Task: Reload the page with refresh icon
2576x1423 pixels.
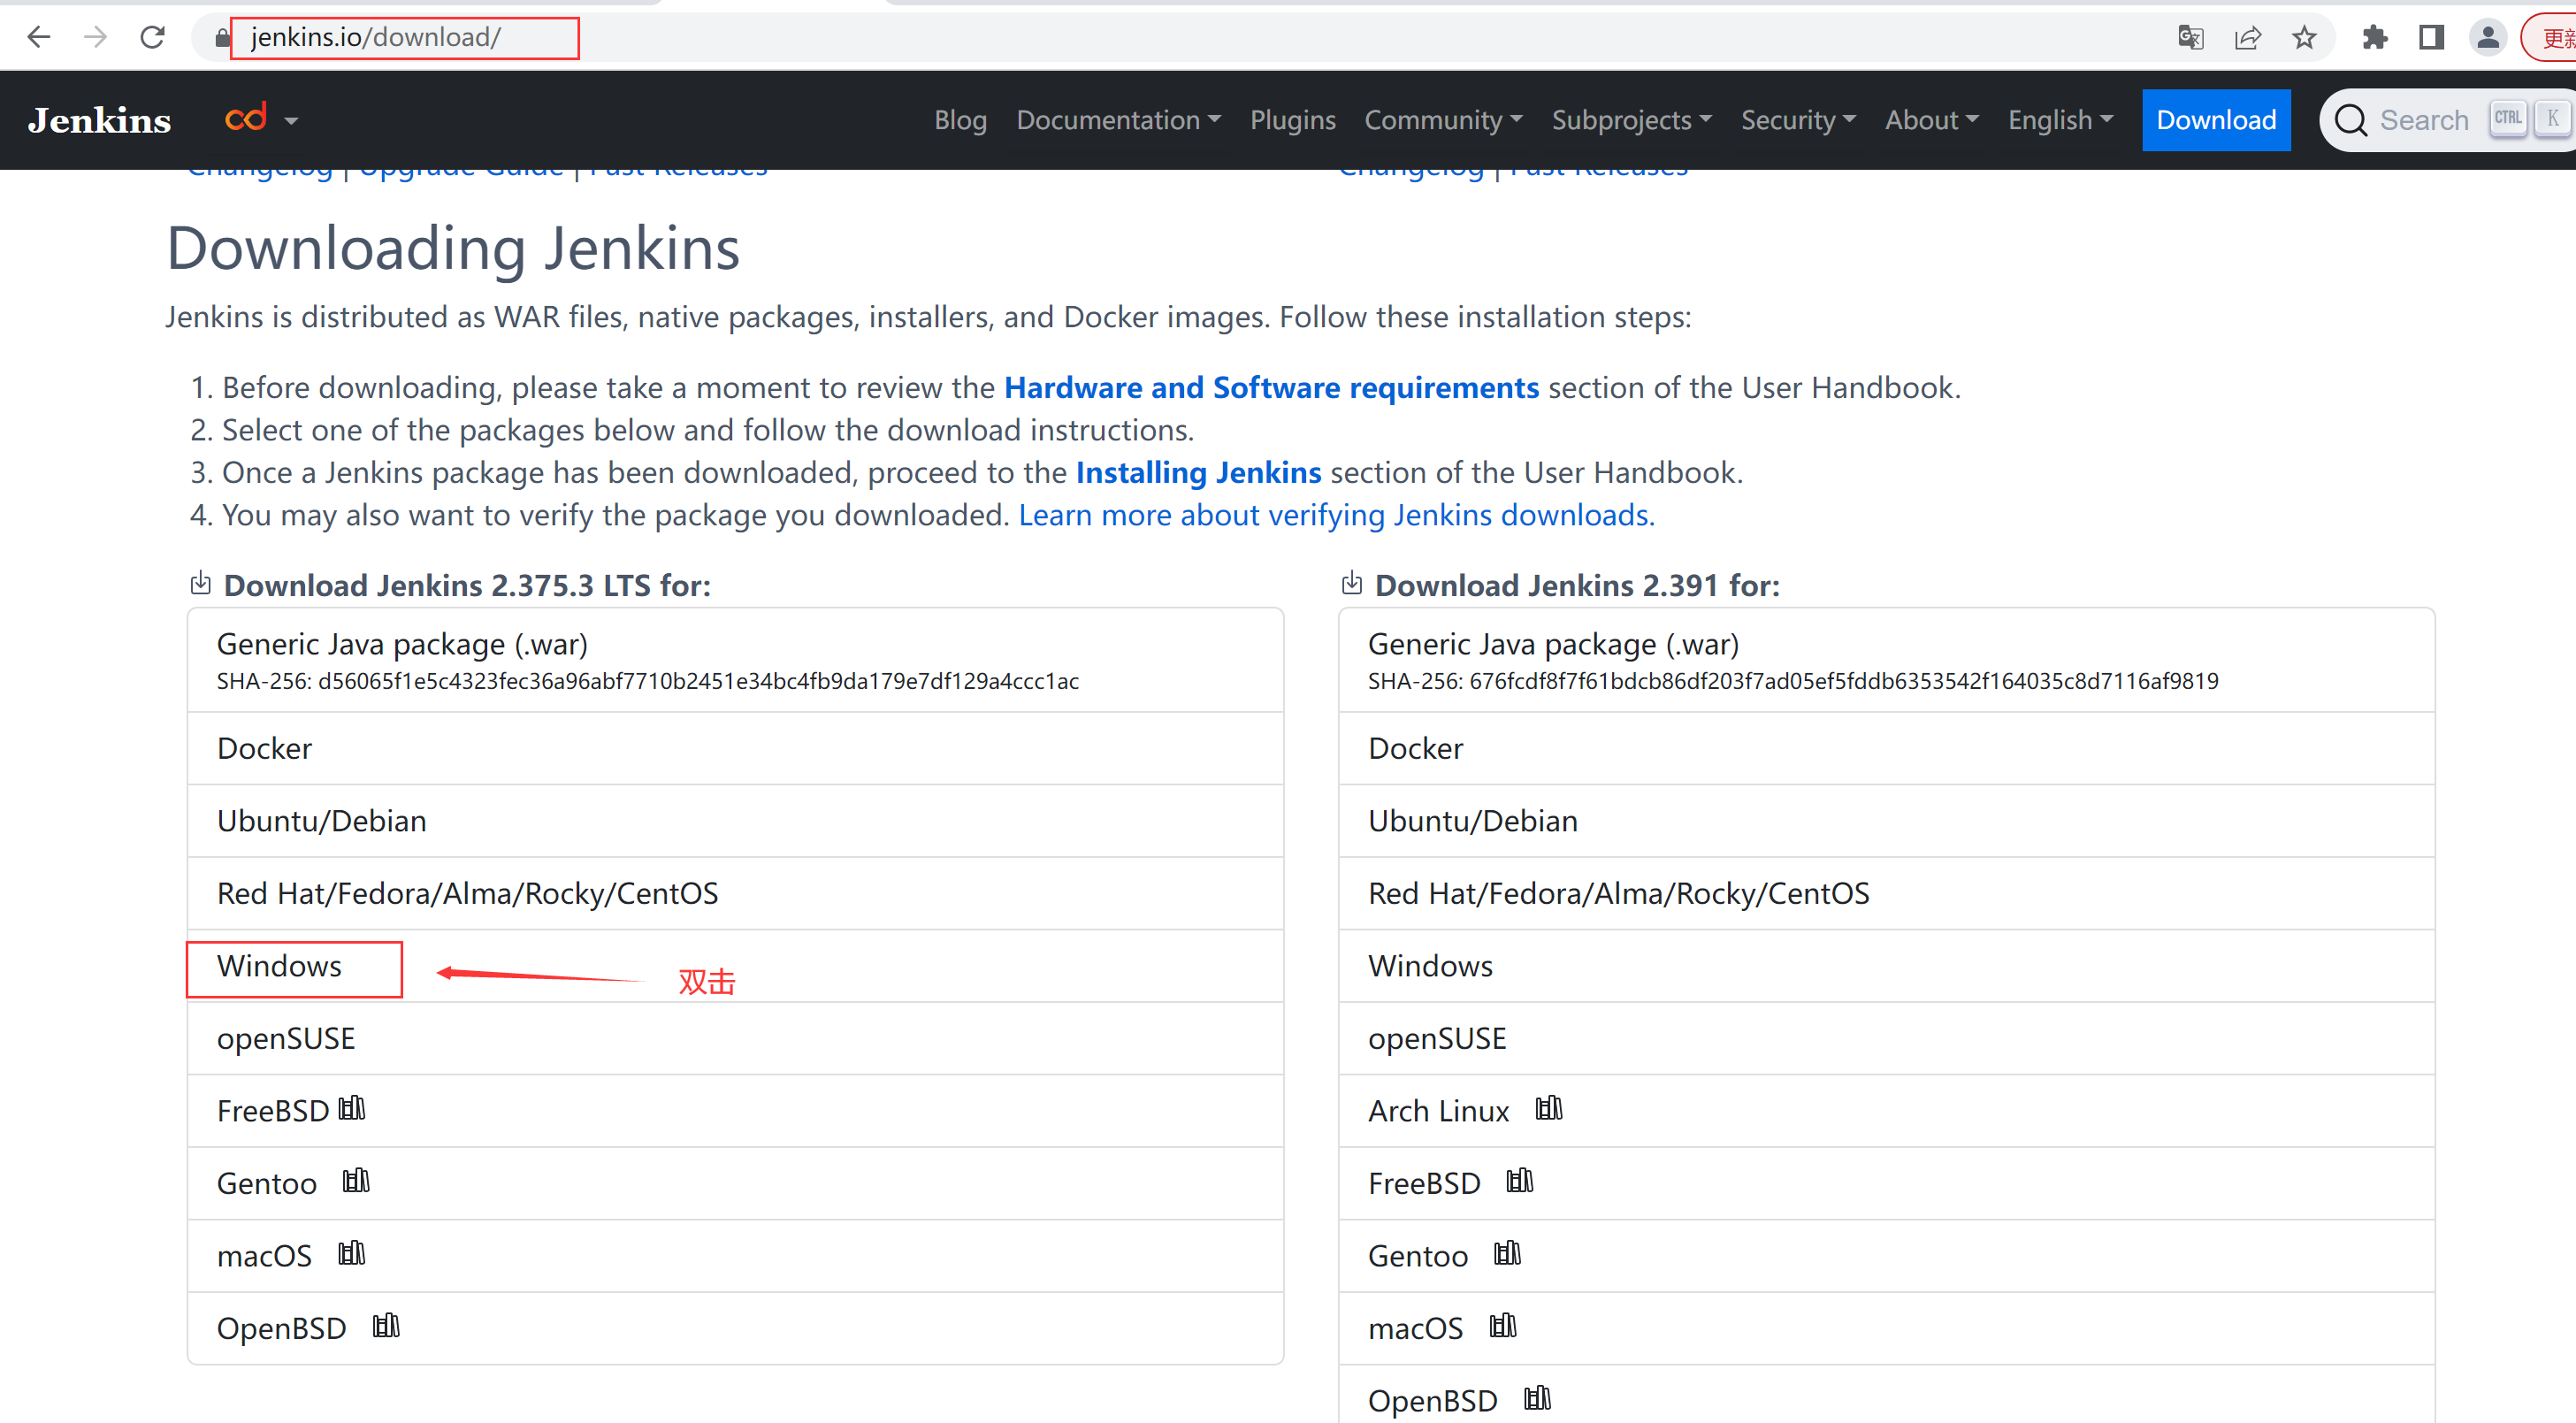Action: [152, 38]
